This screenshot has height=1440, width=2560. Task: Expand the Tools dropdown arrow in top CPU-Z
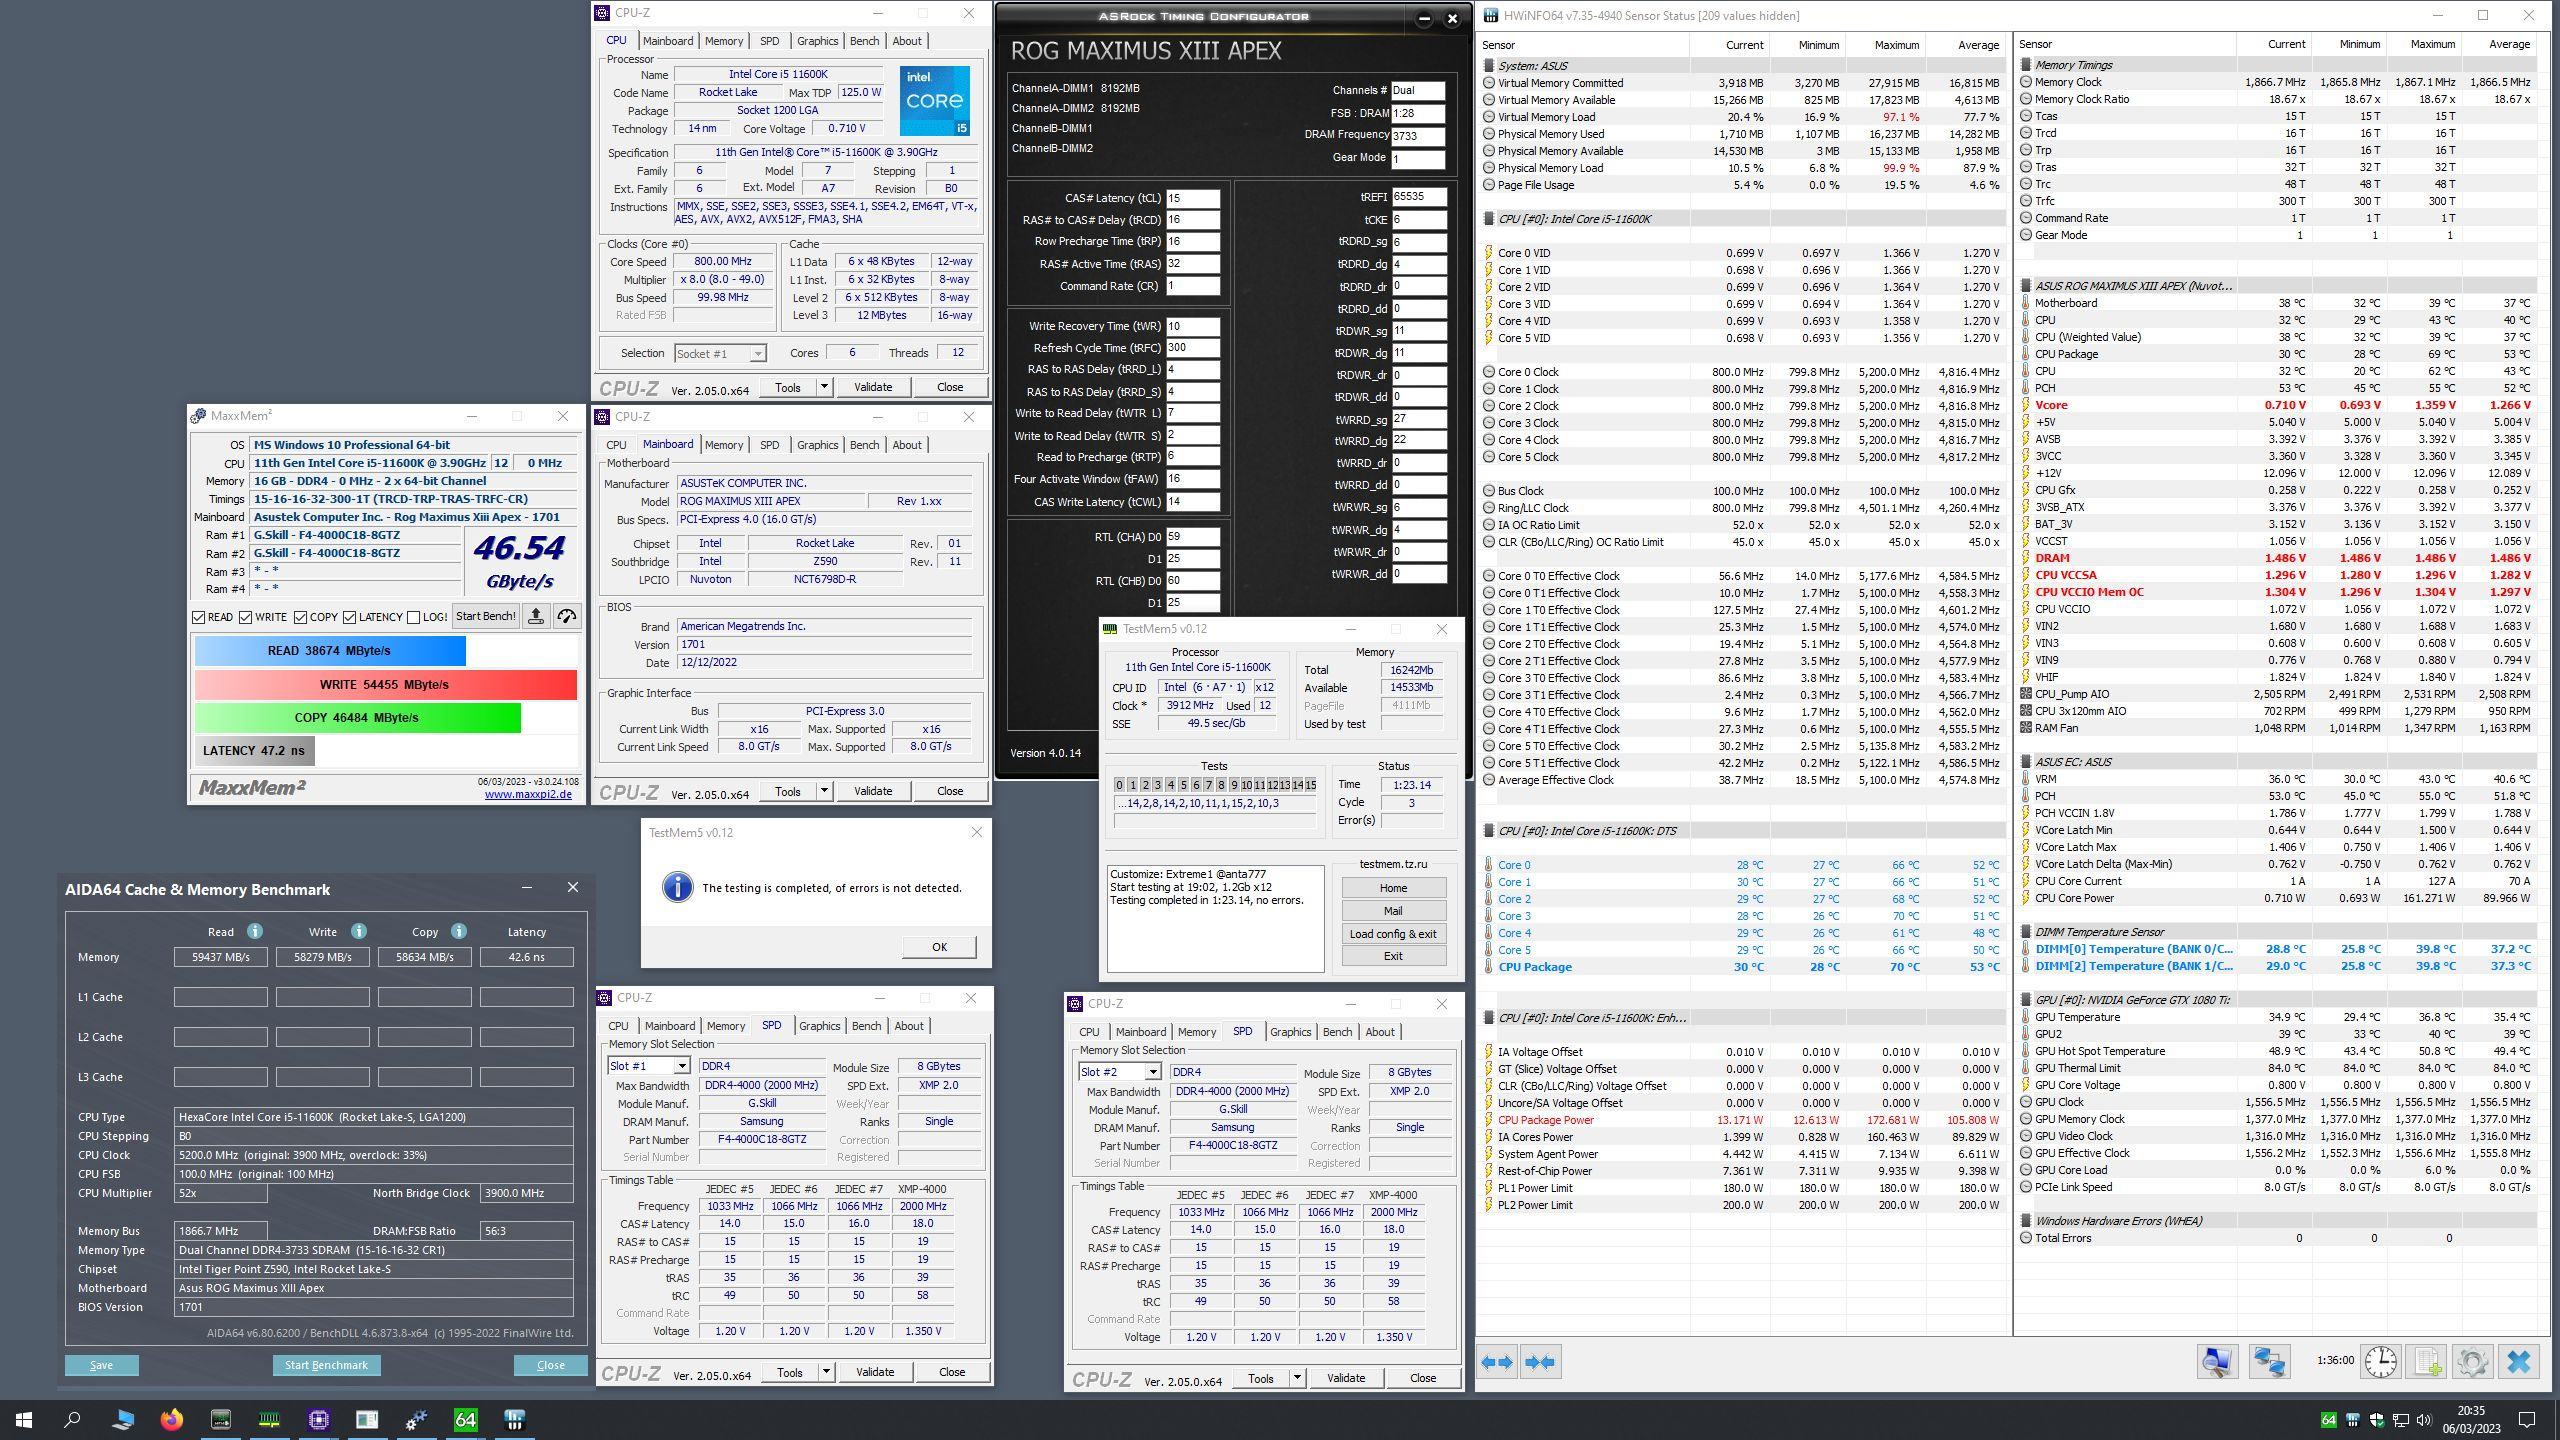point(824,387)
